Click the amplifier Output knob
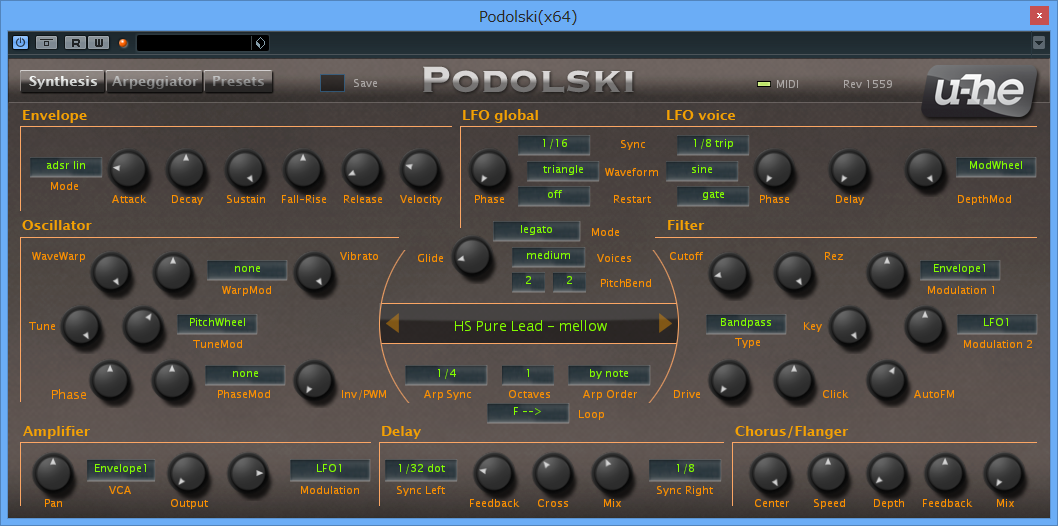The height and width of the screenshot is (526, 1058). coord(188,472)
